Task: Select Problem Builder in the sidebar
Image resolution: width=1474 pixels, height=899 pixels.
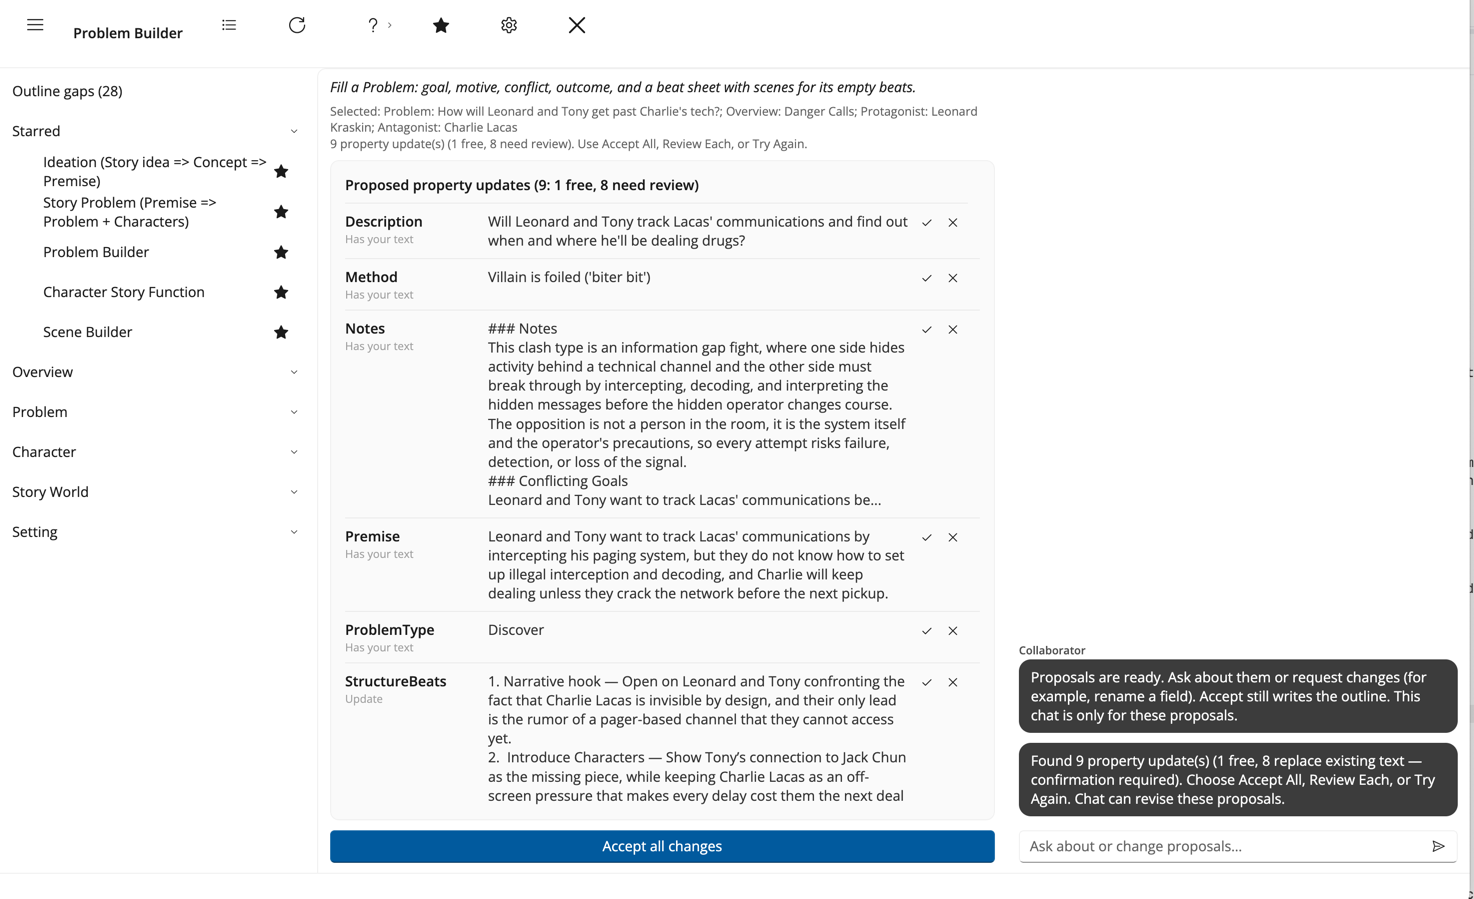Action: [x=96, y=252]
